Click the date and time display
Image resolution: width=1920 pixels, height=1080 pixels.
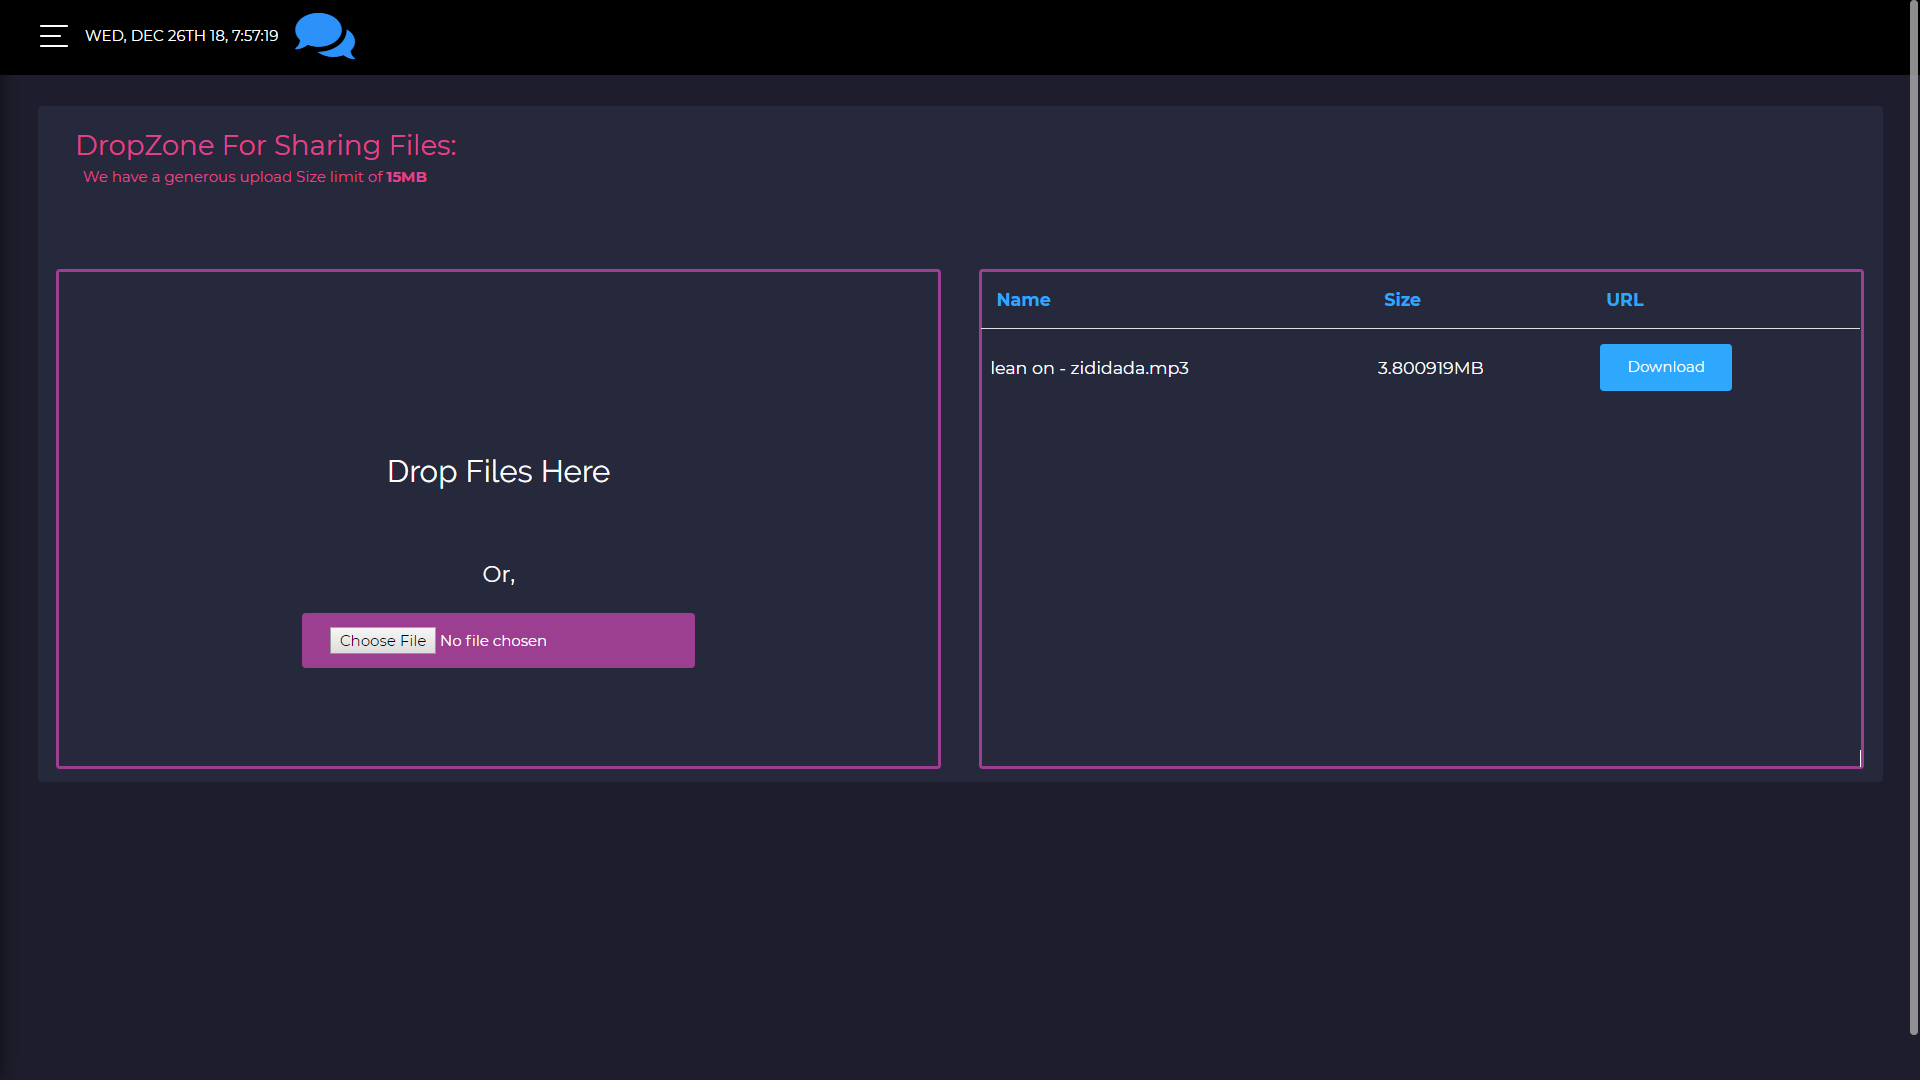pyautogui.click(x=181, y=36)
